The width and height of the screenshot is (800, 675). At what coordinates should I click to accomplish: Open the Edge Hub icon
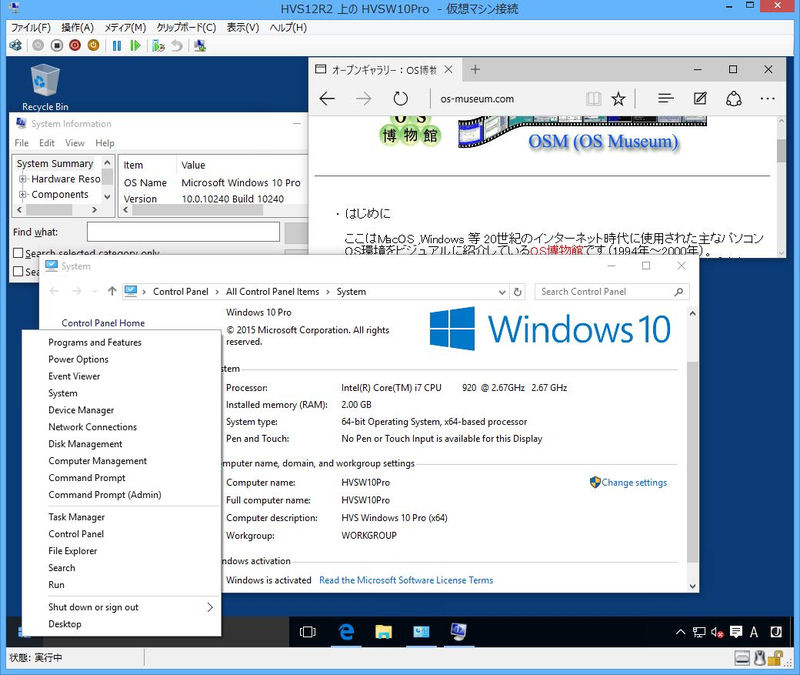(665, 98)
